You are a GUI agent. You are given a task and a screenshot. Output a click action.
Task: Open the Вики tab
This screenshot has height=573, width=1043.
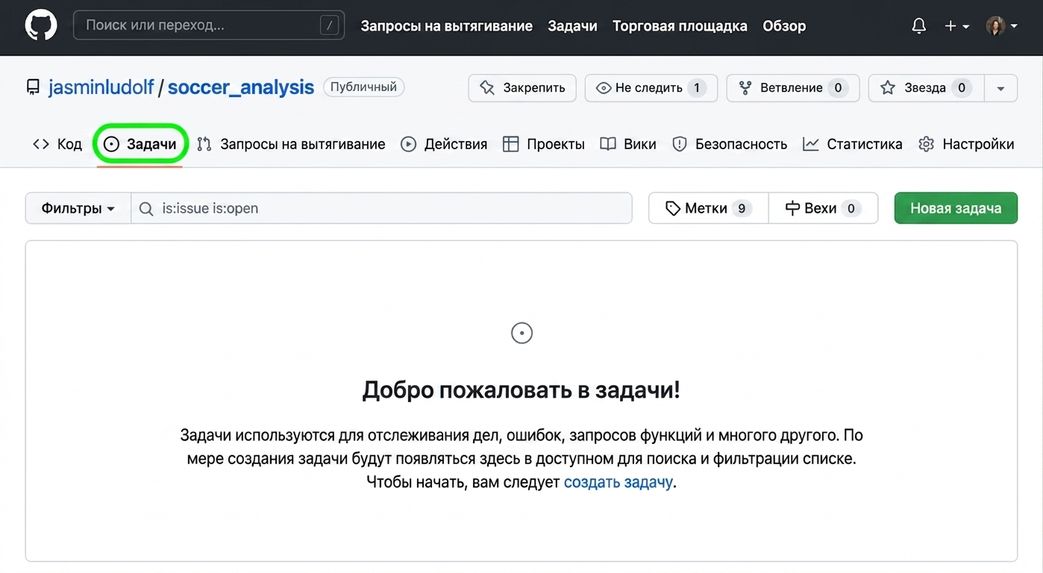[x=628, y=144]
